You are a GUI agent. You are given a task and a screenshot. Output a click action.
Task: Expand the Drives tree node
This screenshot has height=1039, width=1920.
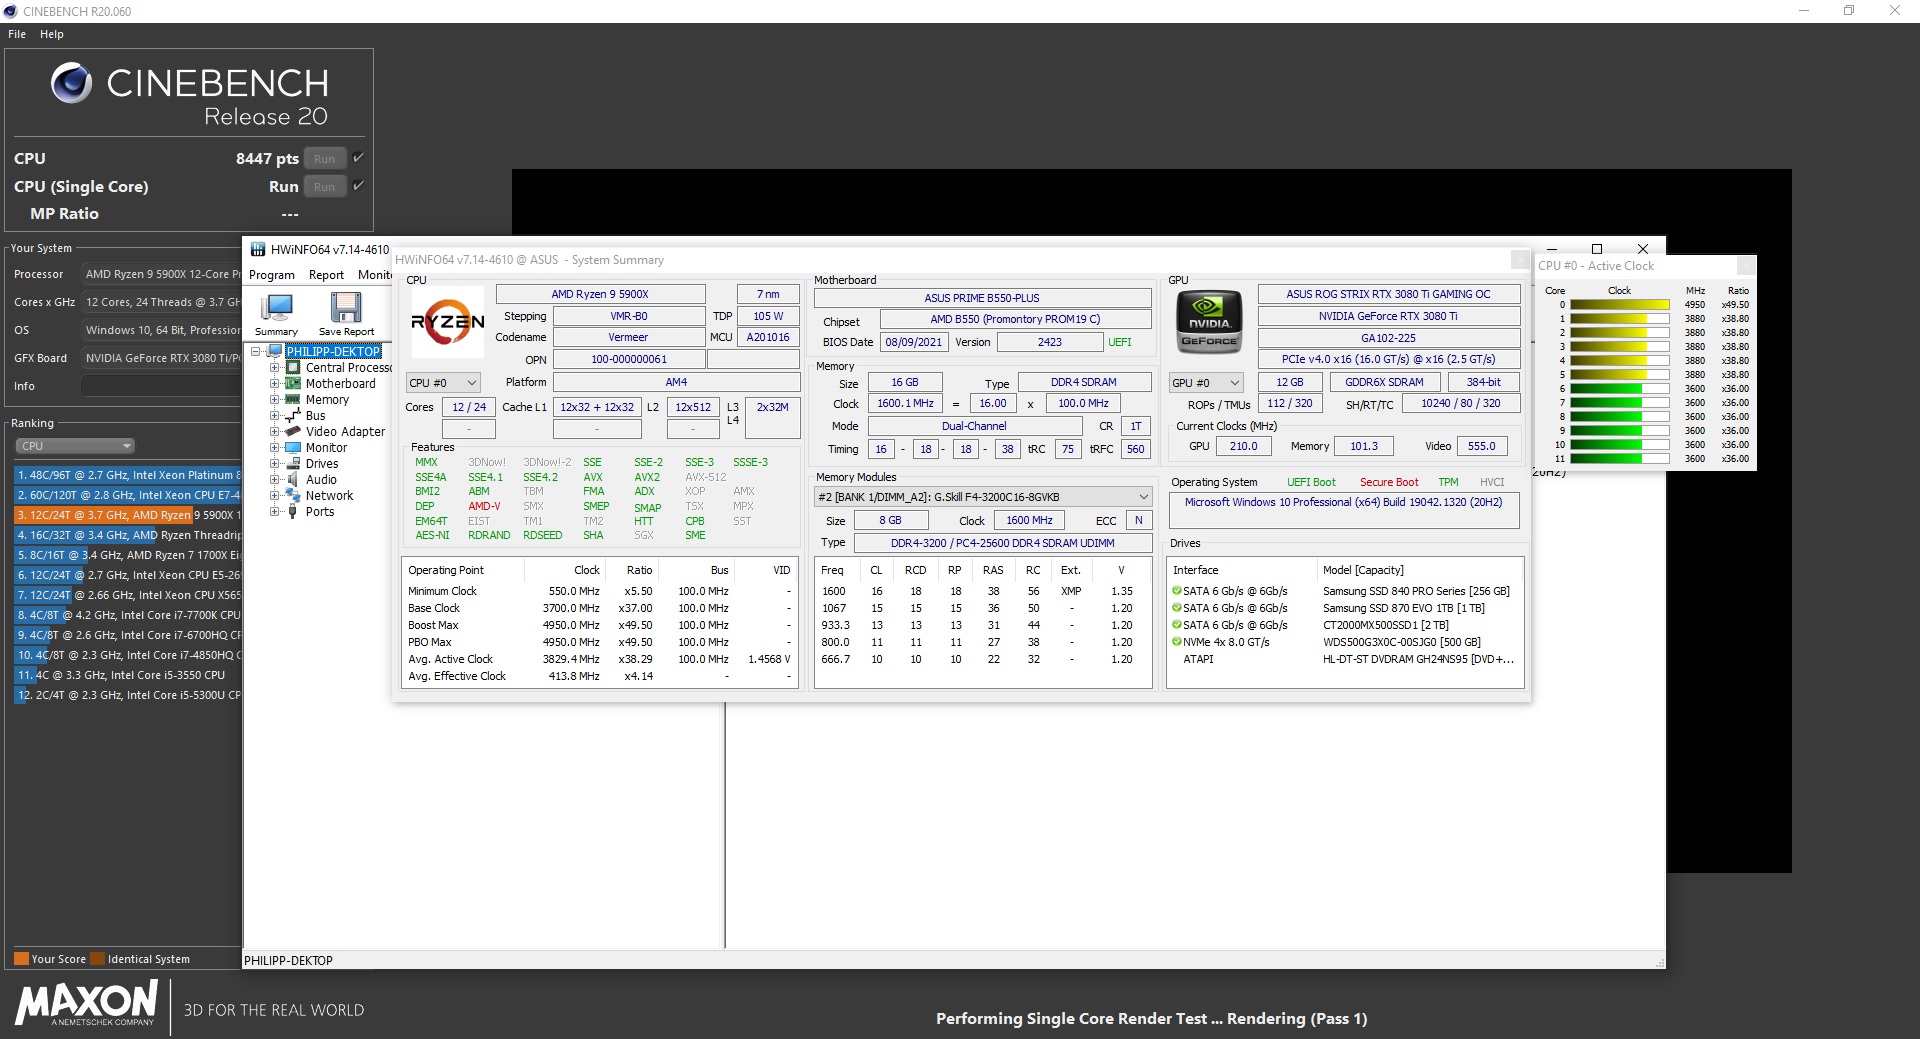click(x=274, y=464)
